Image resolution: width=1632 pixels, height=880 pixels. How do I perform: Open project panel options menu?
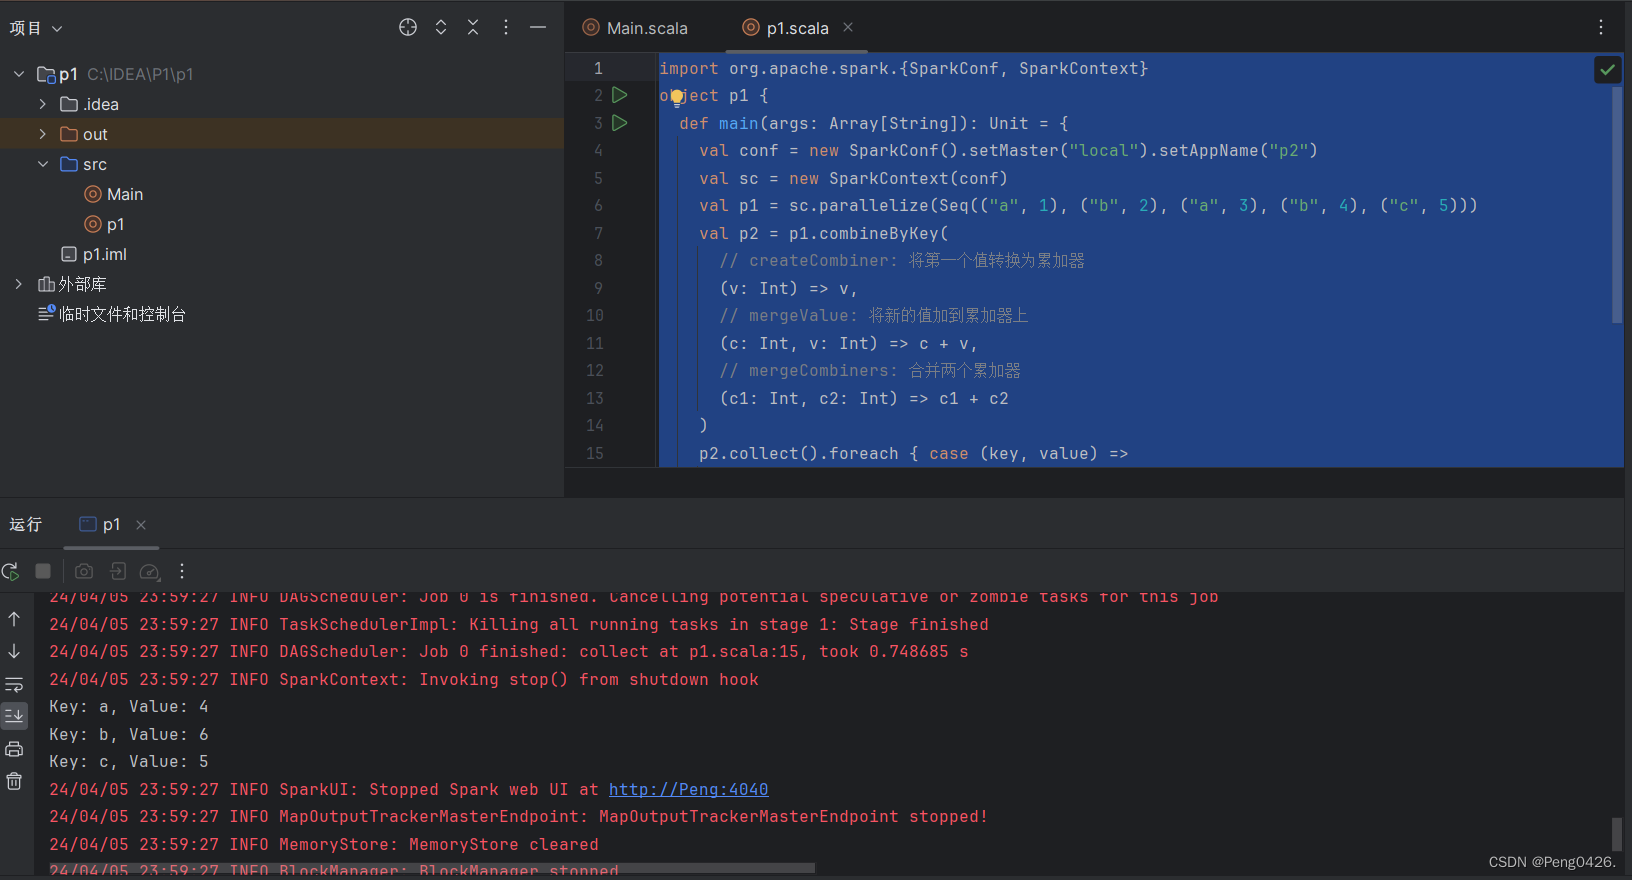[x=506, y=28]
